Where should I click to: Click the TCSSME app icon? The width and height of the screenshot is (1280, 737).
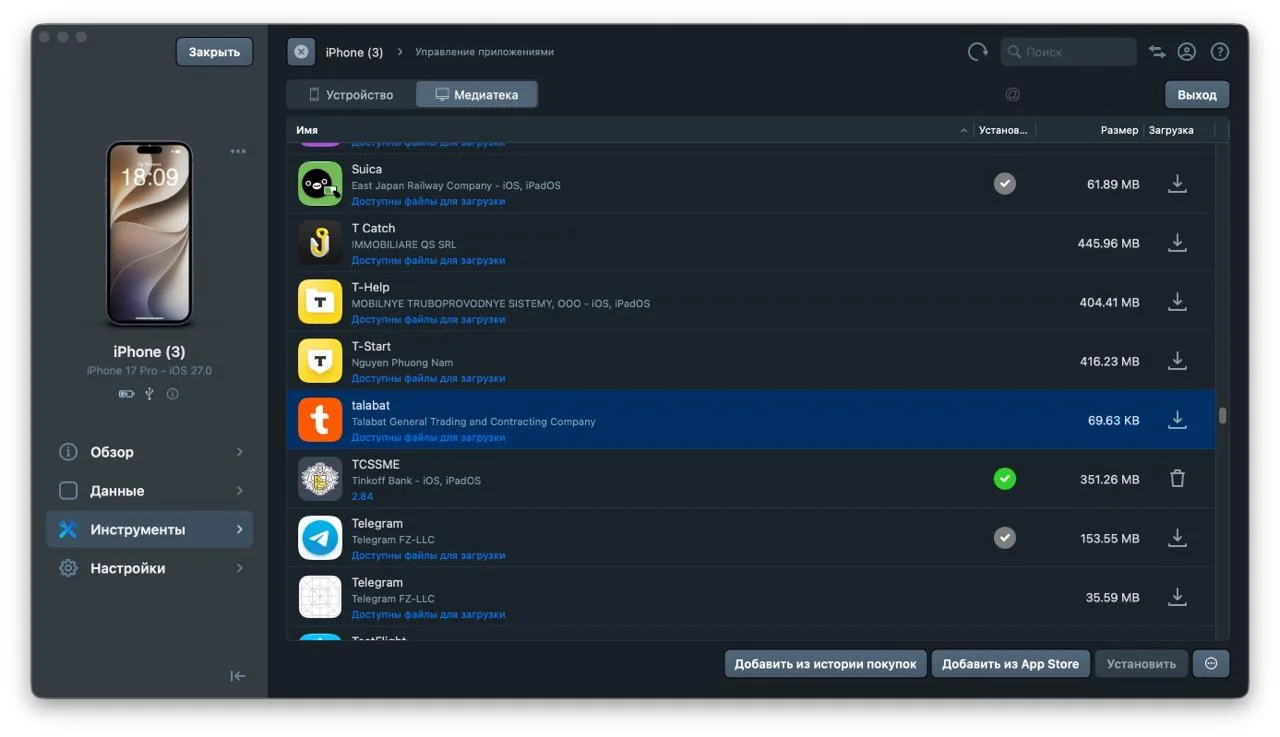pos(320,479)
